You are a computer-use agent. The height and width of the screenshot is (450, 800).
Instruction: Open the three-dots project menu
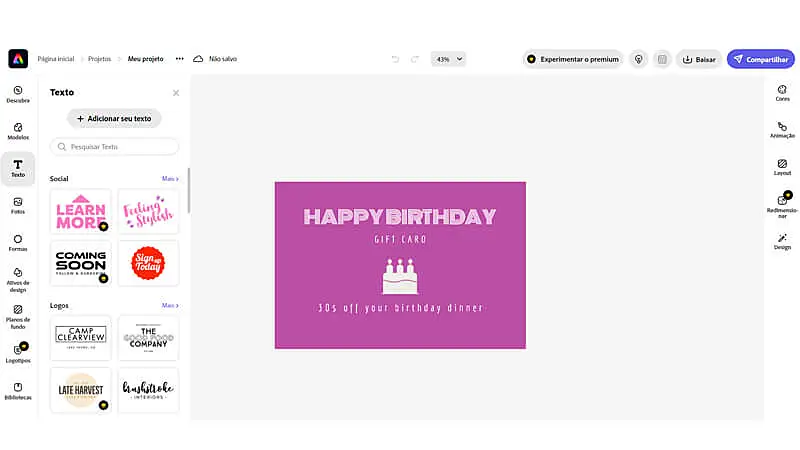pyautogui.click(x=180, y=59)
